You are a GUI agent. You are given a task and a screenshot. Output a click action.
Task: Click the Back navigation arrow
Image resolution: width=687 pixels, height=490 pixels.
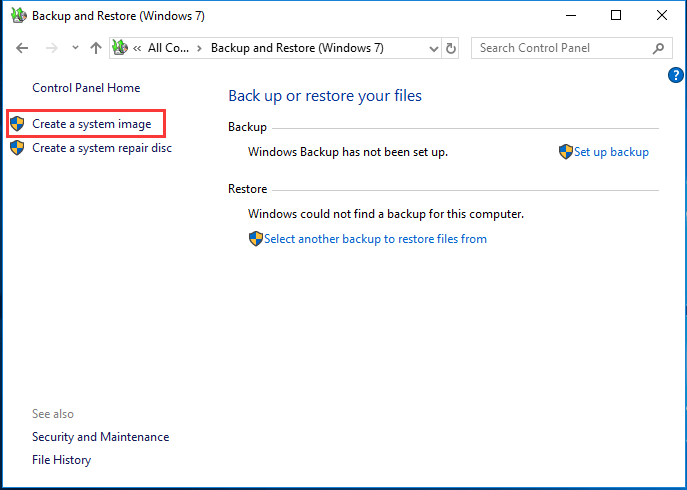pyautogui.click(x=22, y=48)
